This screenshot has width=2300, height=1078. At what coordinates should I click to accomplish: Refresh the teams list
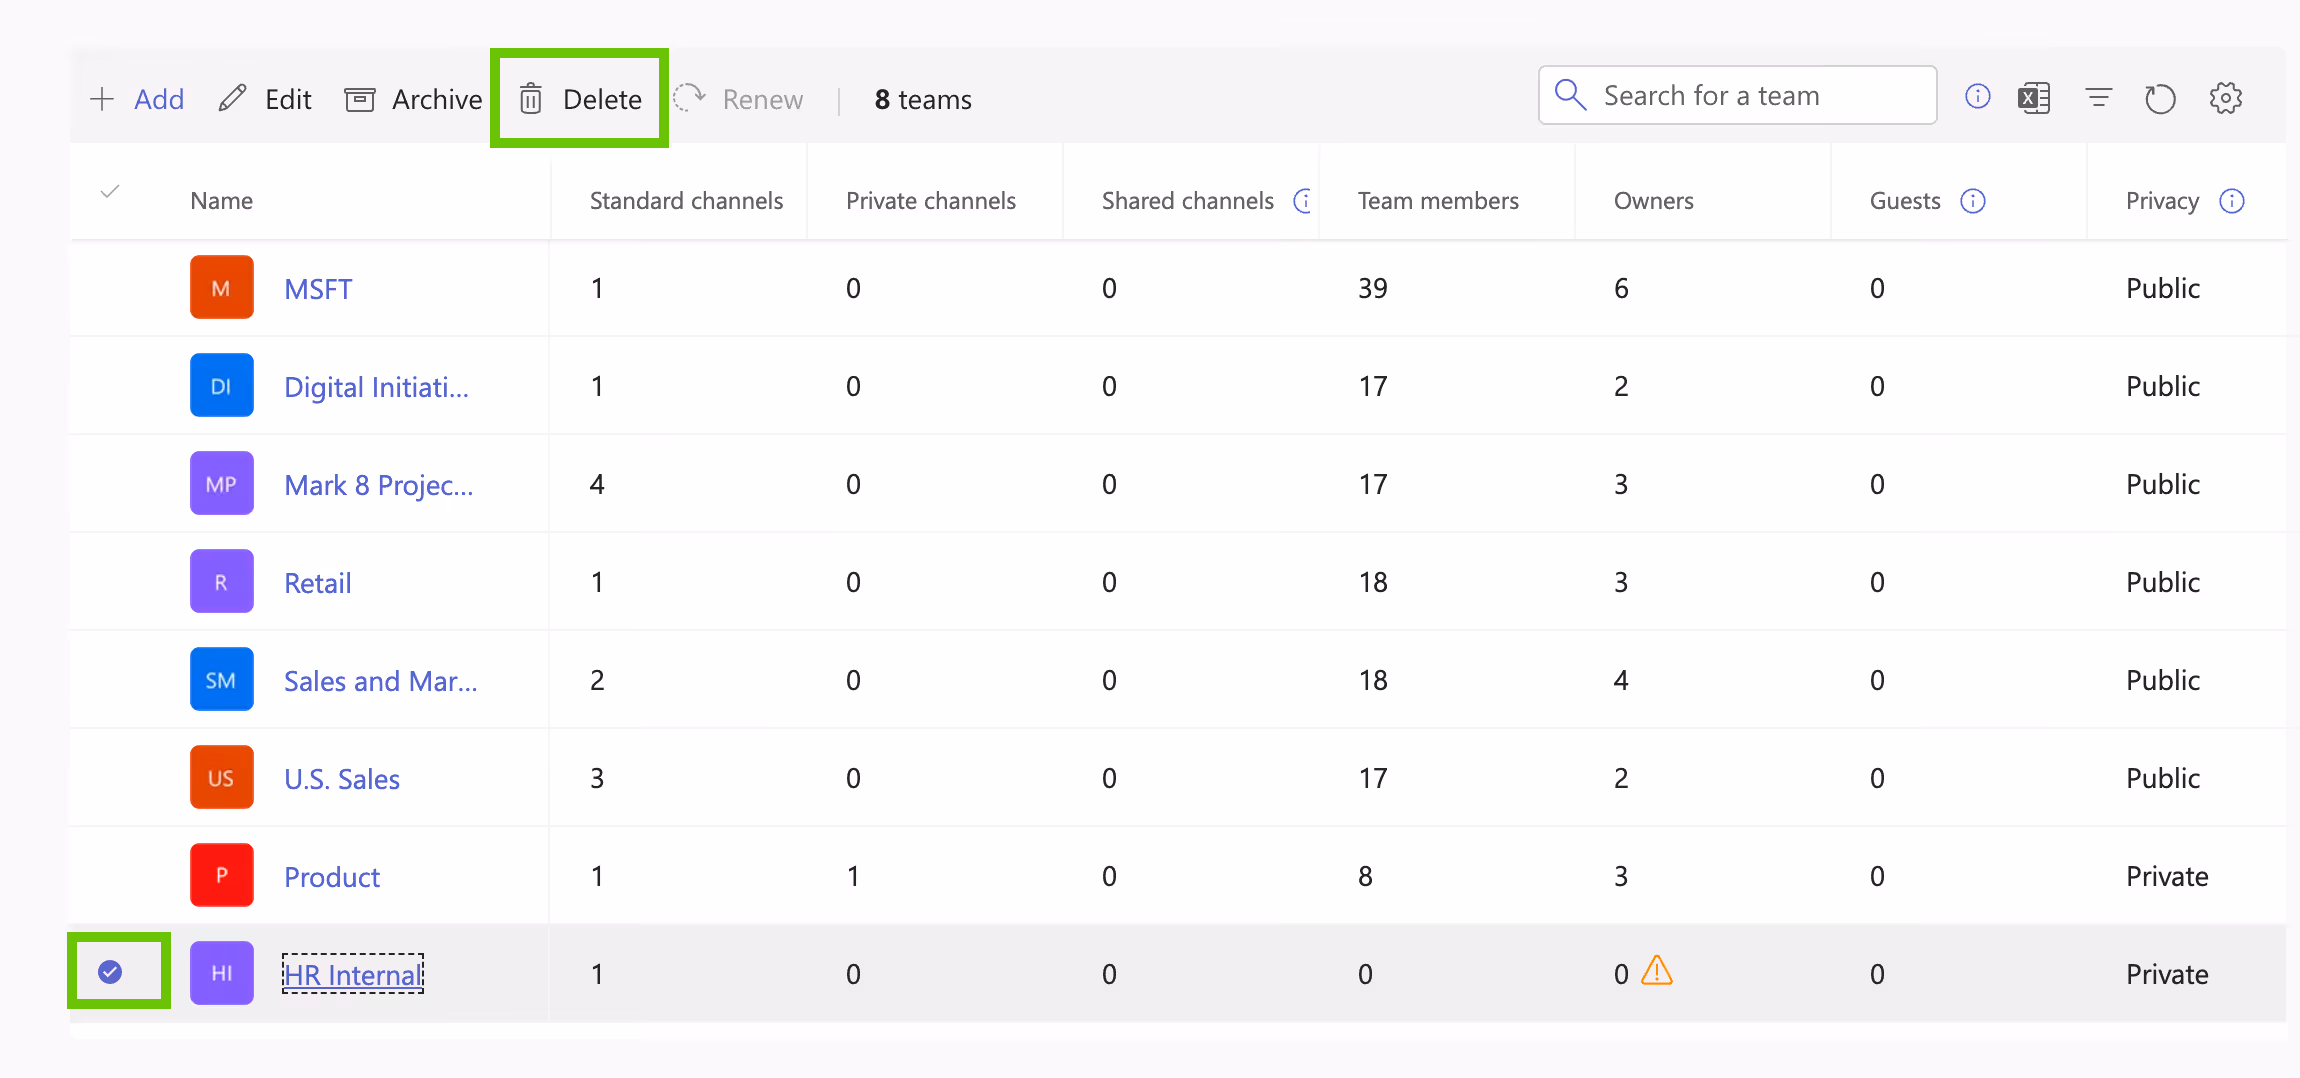[2160, 99]
